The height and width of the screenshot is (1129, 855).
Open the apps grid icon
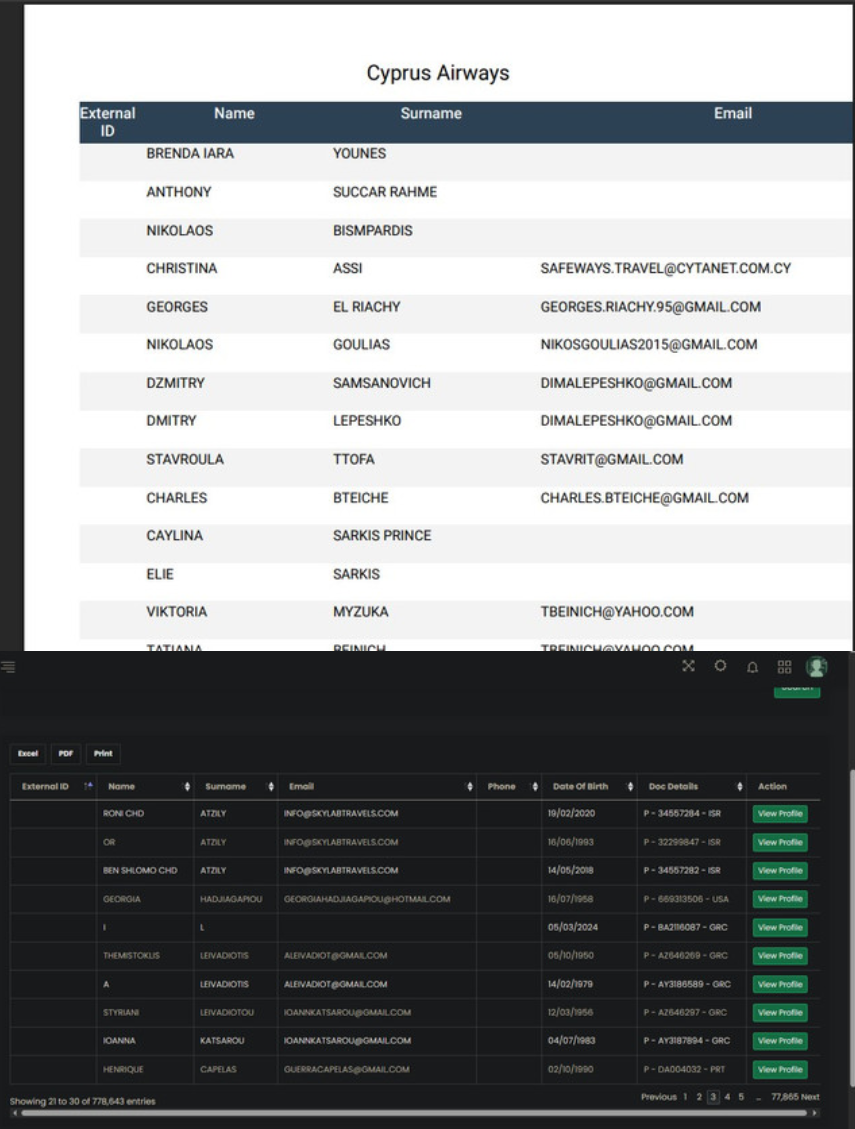(x=784, y=667)
